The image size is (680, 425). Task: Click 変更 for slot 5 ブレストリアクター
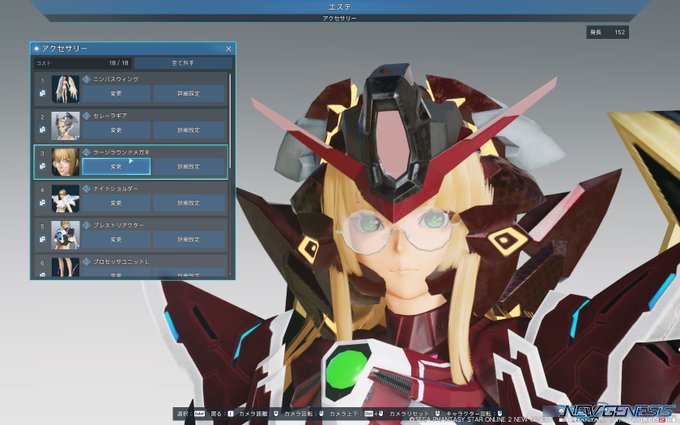pos(116,239)
